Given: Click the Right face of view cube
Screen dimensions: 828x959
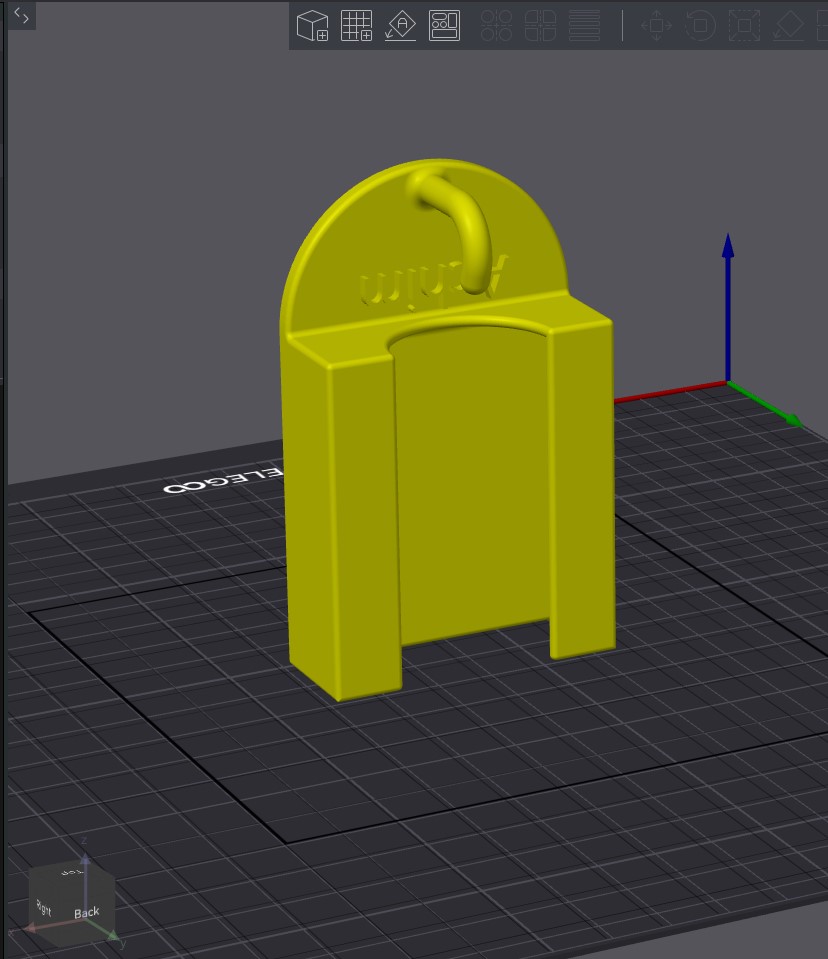Looking at the screenshot, I should (45, 906).
